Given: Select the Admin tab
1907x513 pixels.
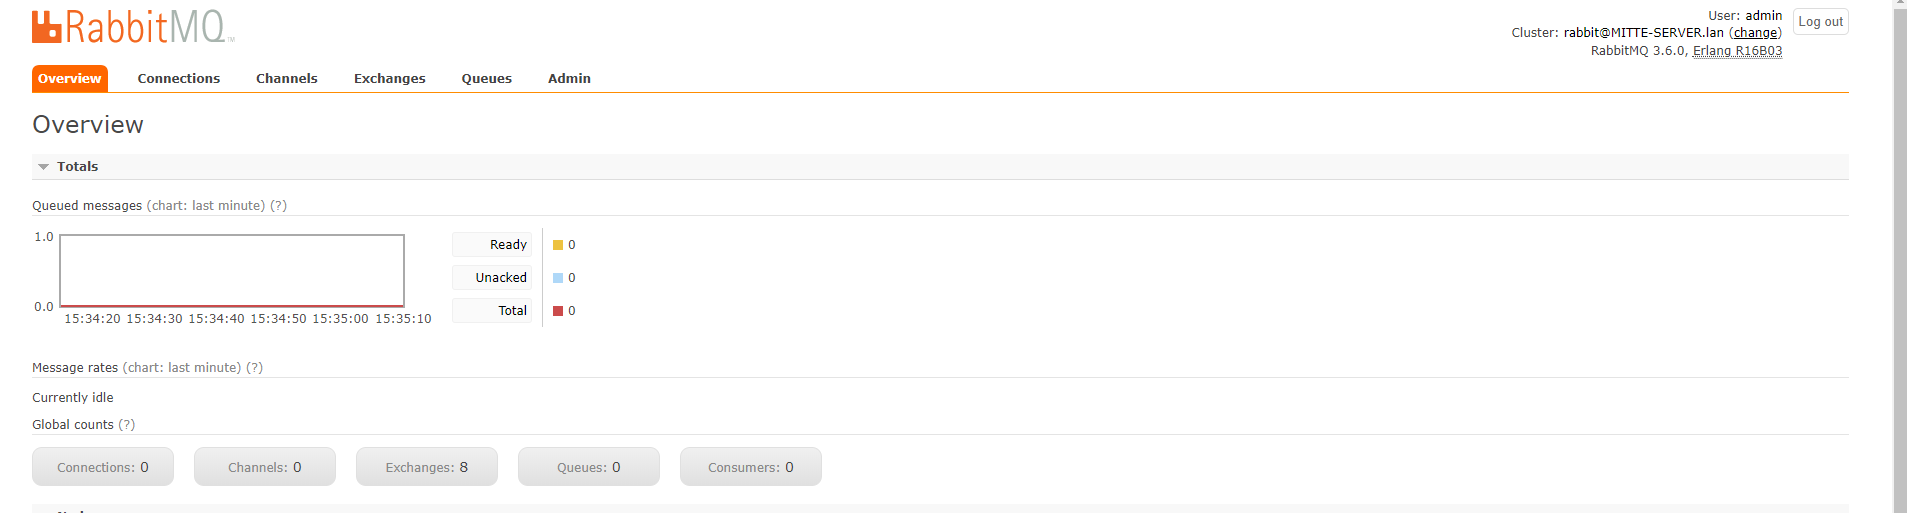Looking at the screenshot, I should 569,79.
